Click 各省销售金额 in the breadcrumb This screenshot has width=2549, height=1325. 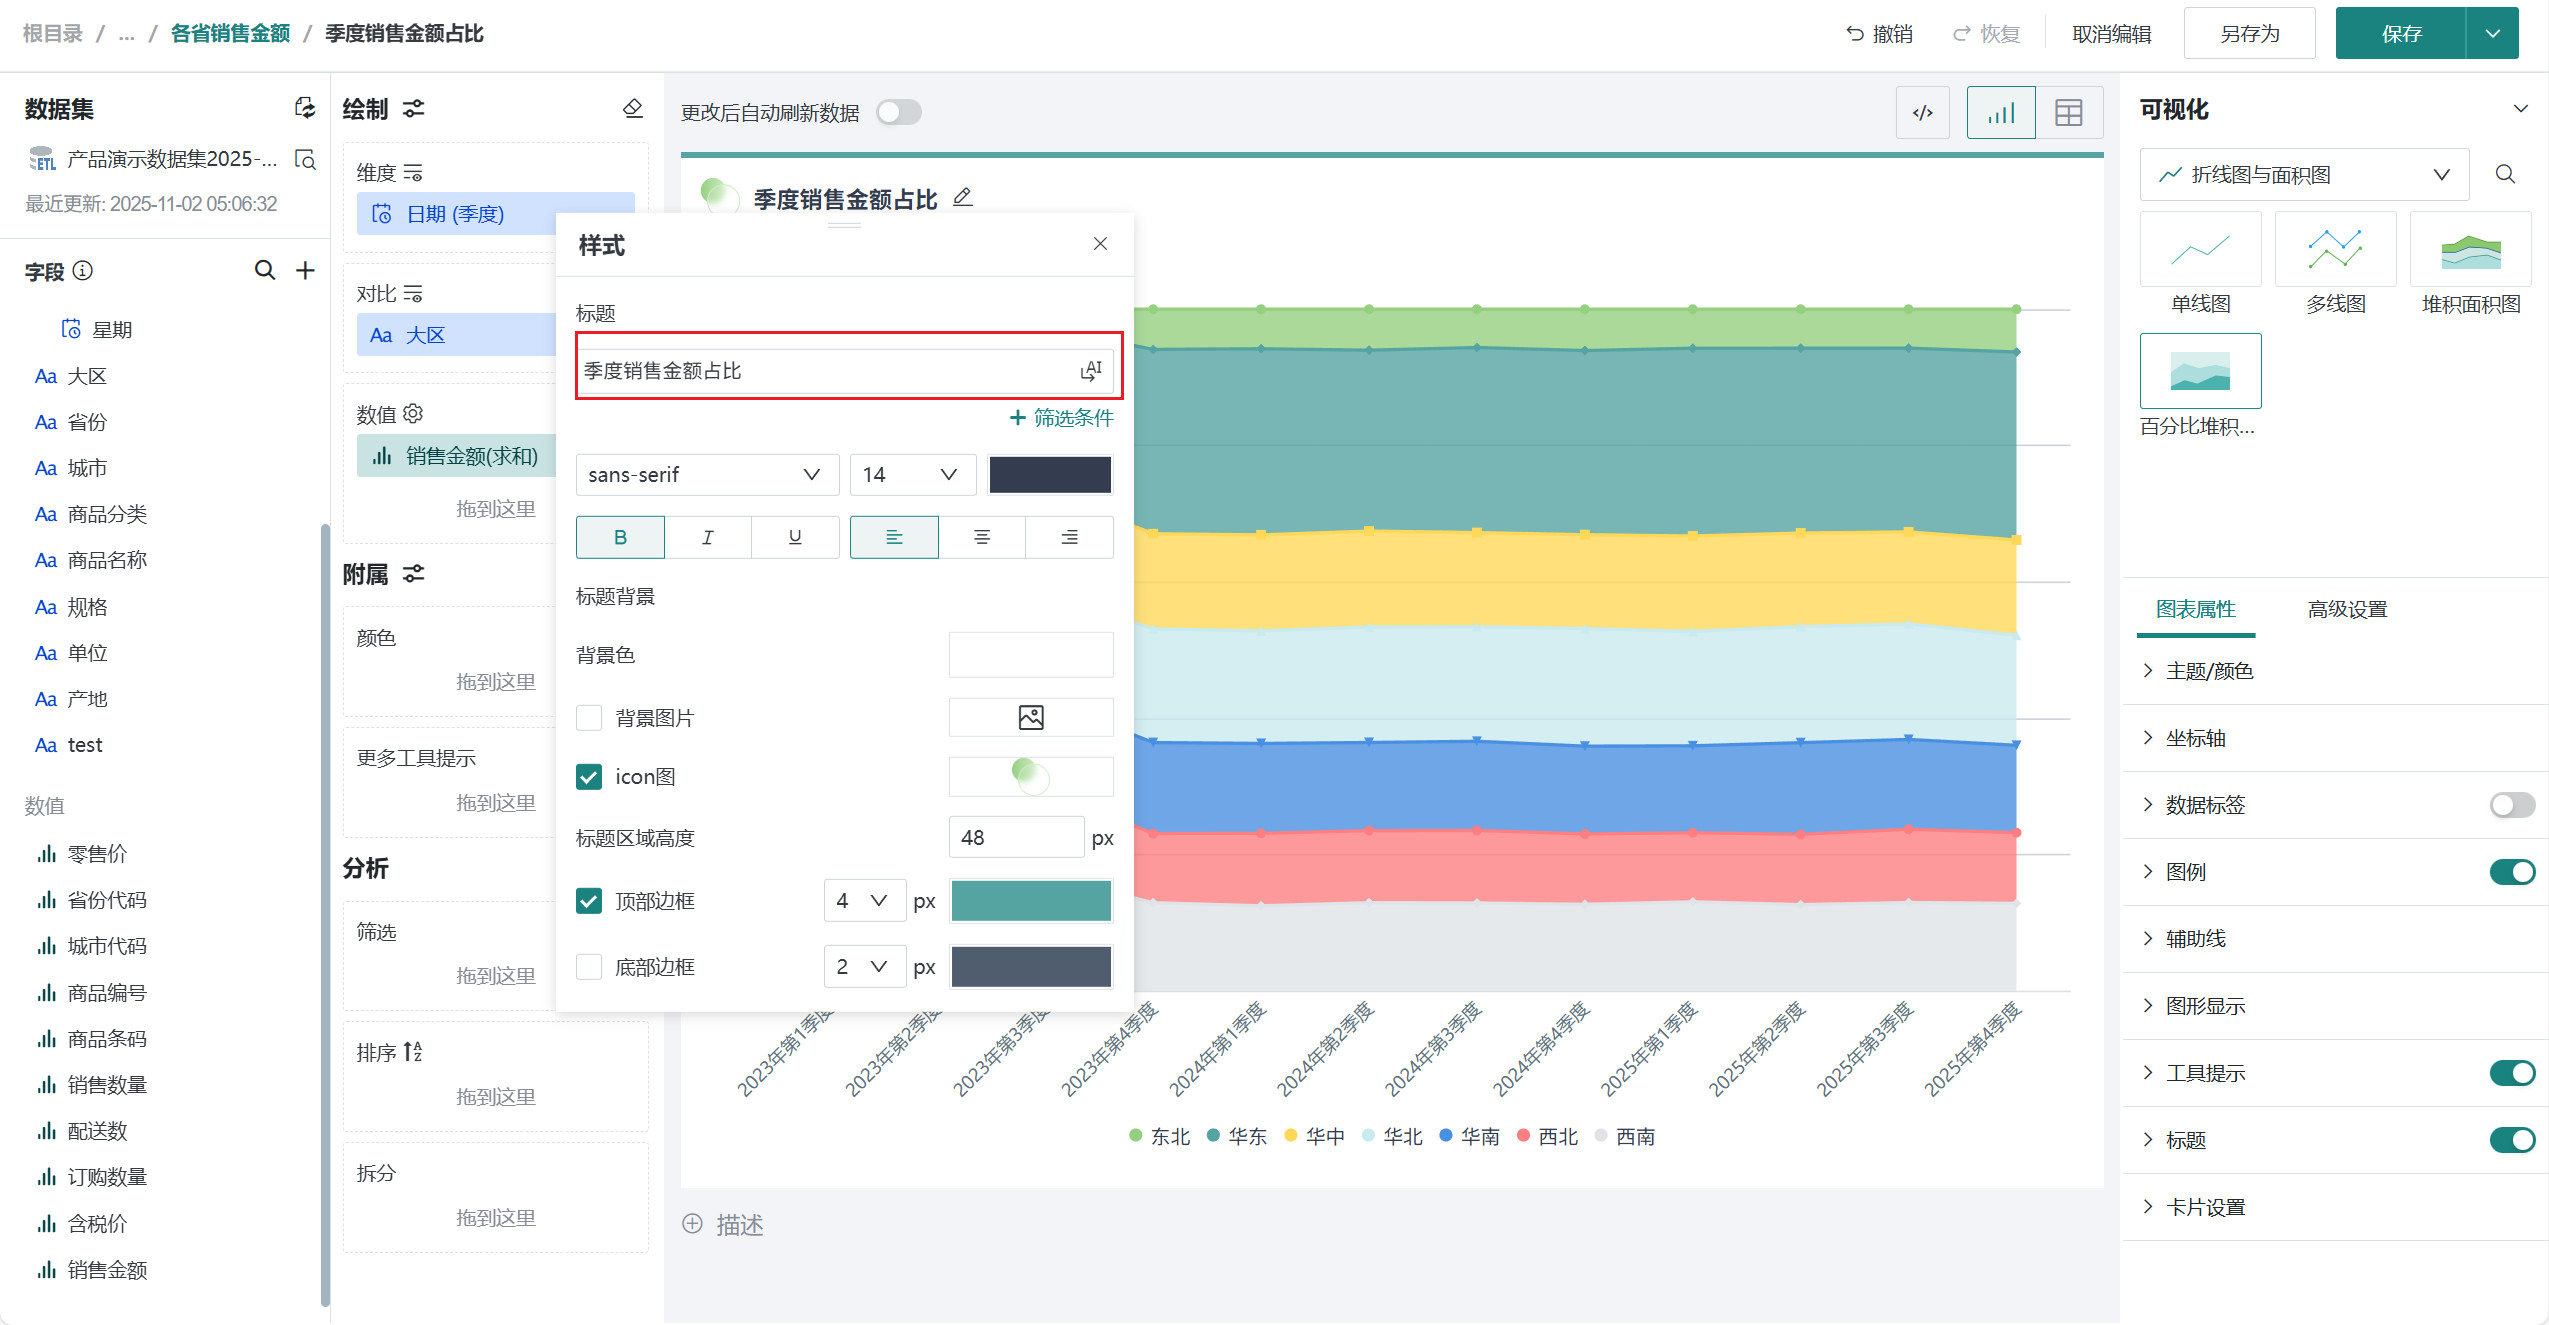point(230,33)
